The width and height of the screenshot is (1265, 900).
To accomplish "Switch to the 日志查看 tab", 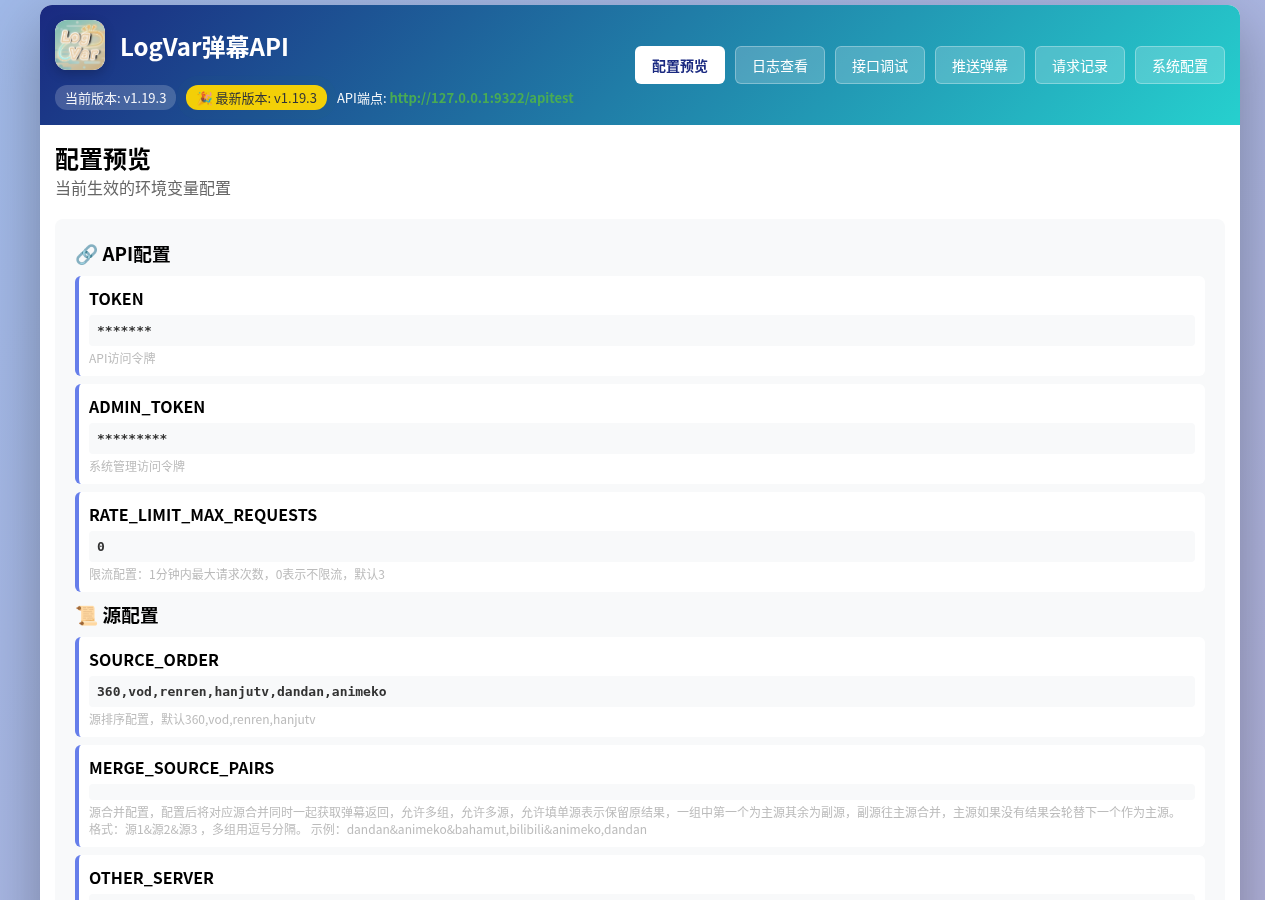I will 780,65.
